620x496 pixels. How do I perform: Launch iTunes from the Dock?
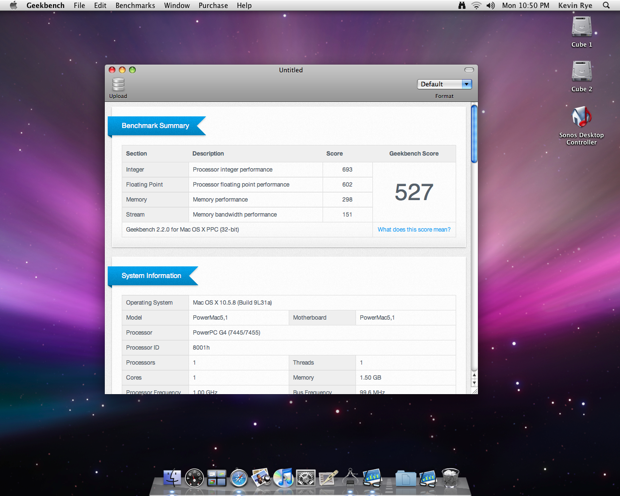coord(283,477)
